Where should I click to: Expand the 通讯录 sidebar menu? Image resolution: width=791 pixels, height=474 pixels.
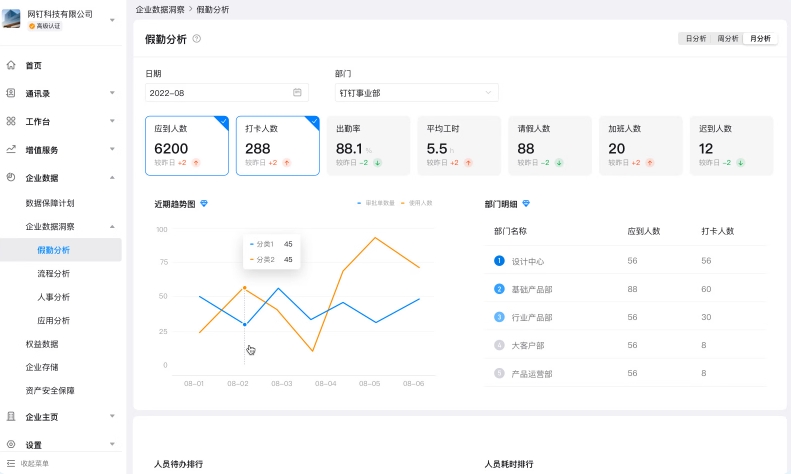coord(60,93)
